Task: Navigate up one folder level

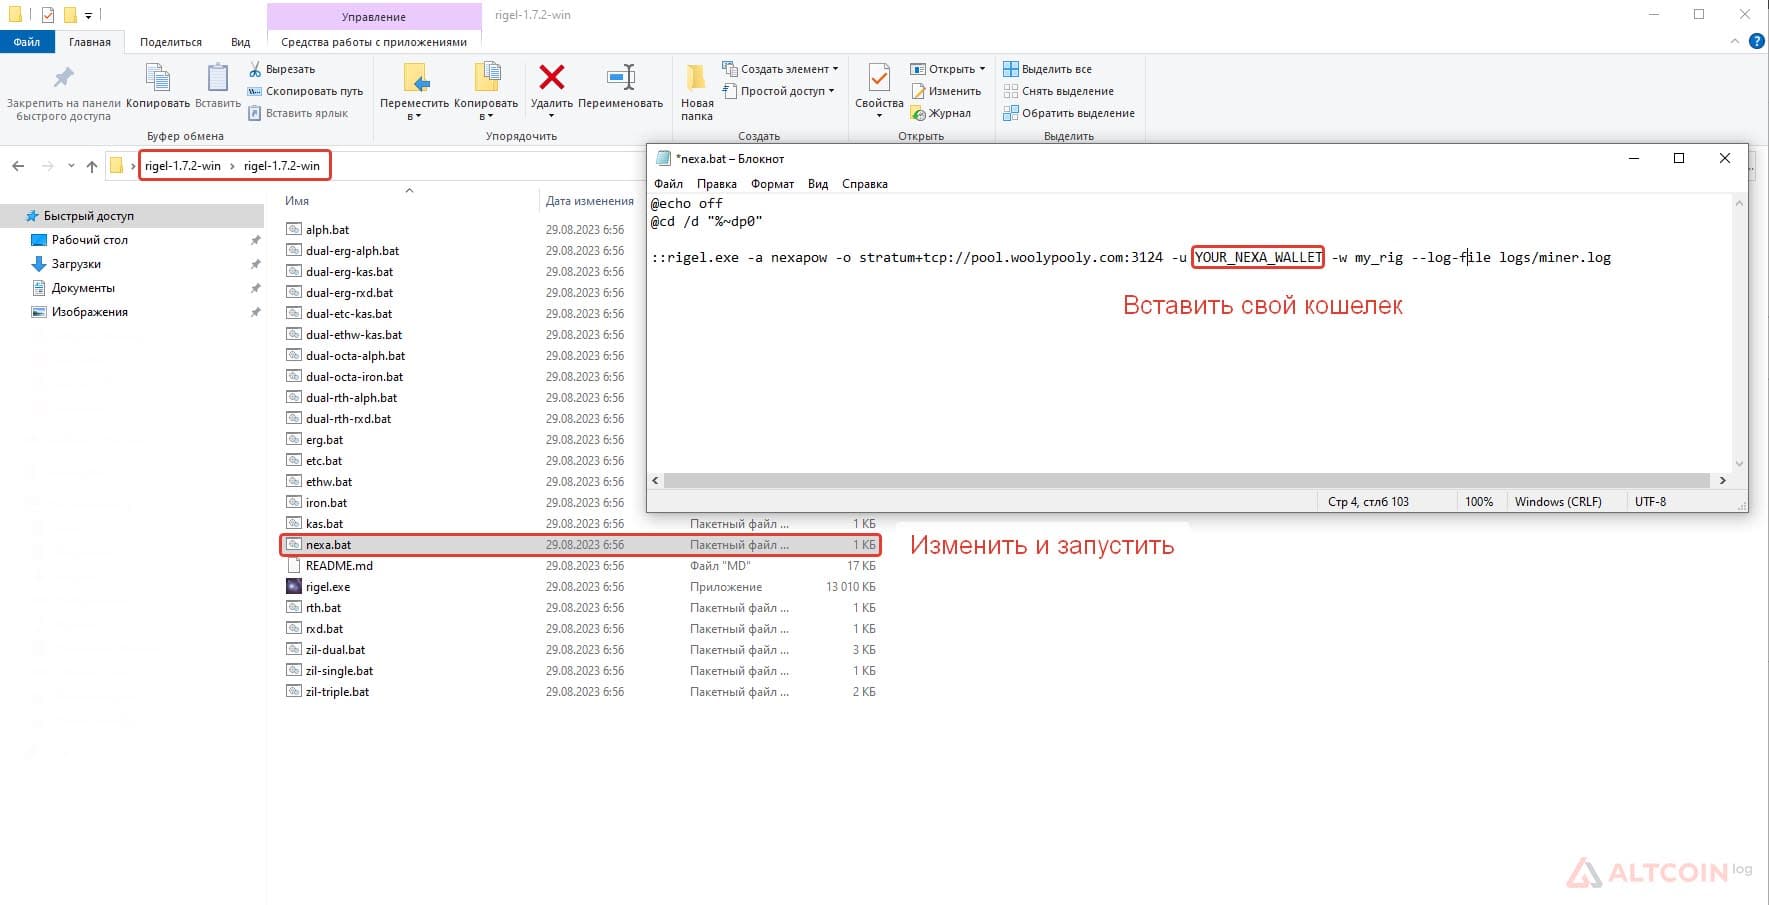Action: click(x=92, y=166)
